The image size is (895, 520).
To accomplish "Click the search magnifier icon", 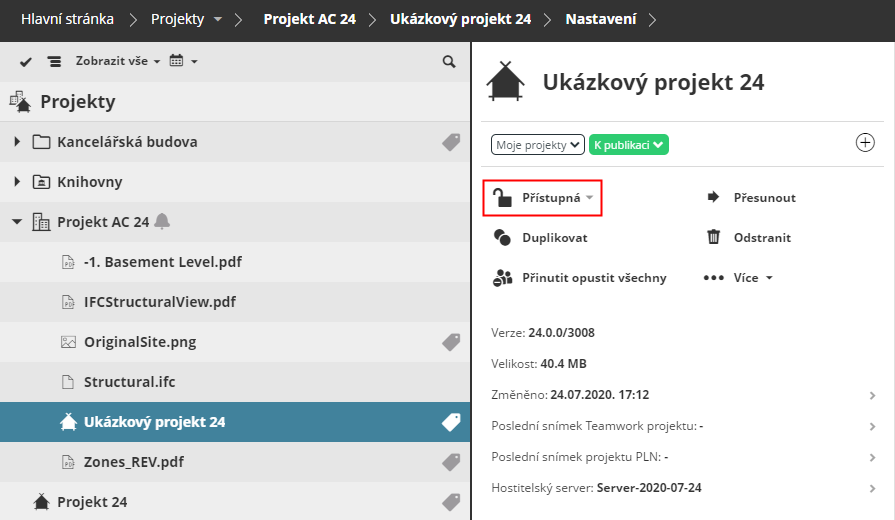I will pos(449,62).
